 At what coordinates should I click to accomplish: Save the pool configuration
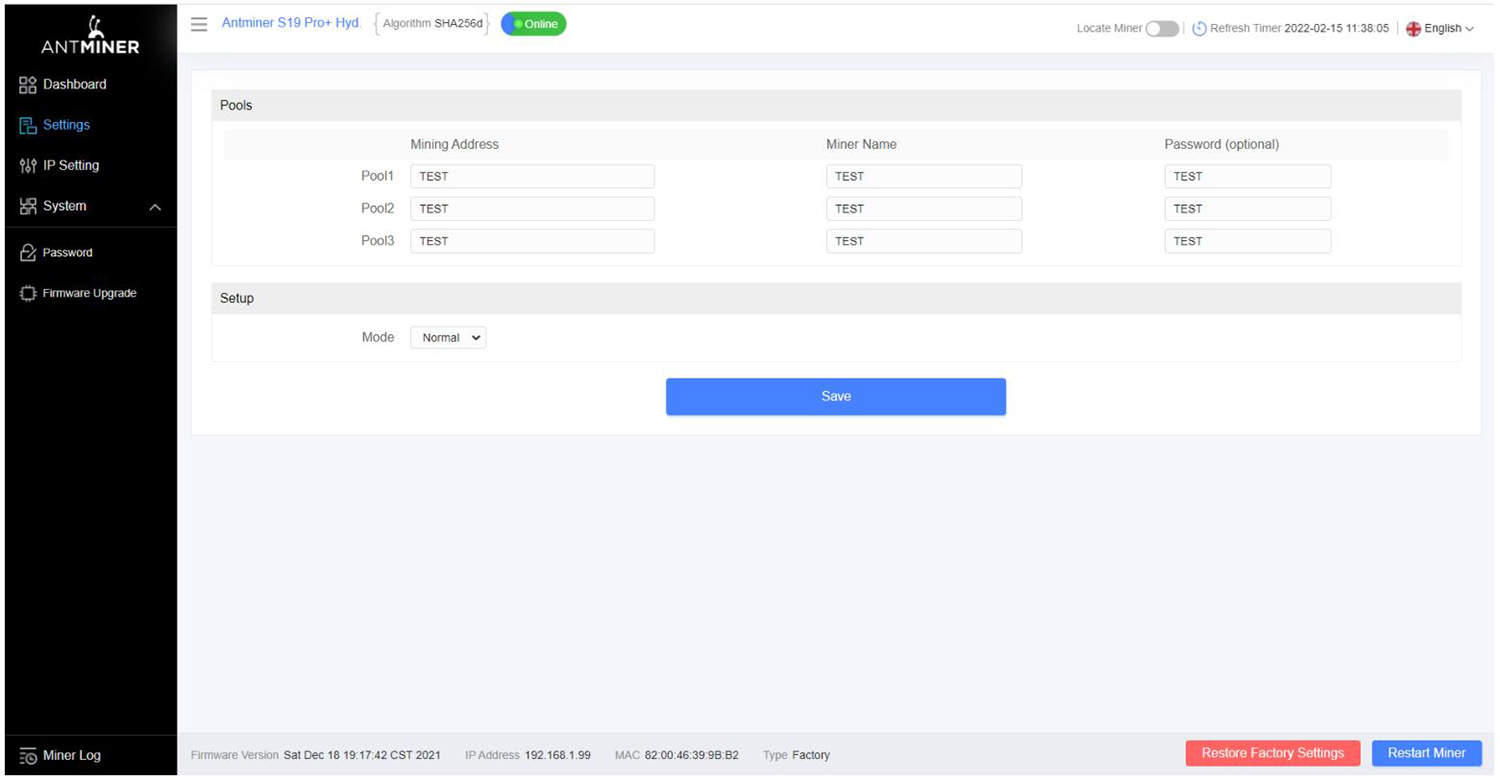coord(836,396)
